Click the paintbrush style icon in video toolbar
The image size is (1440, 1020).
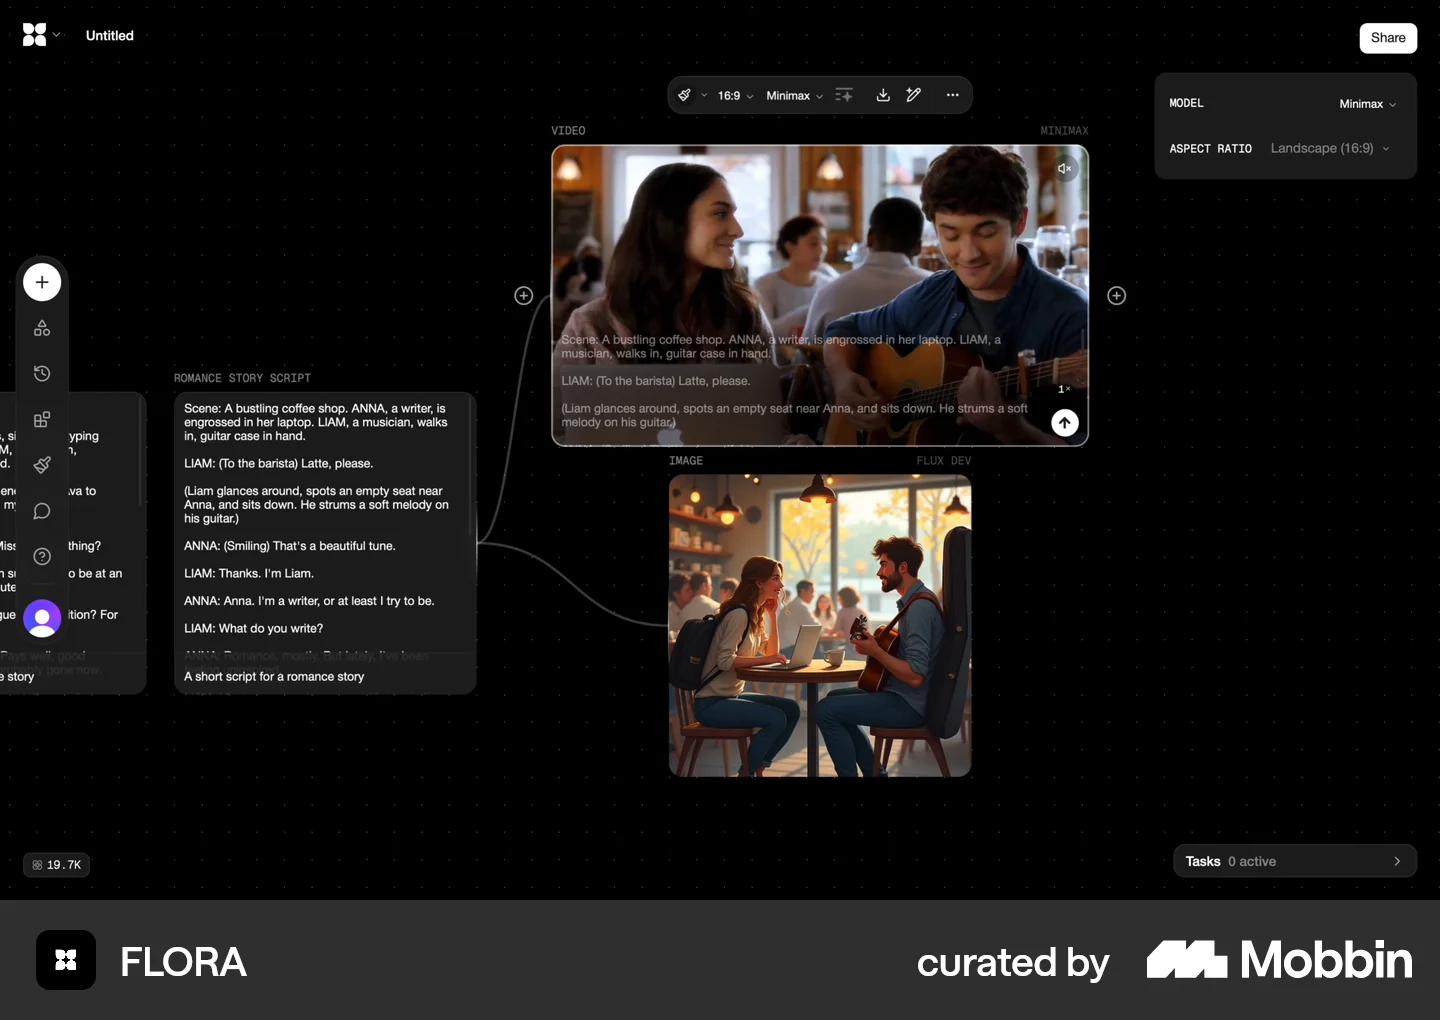tap(685, 95)
